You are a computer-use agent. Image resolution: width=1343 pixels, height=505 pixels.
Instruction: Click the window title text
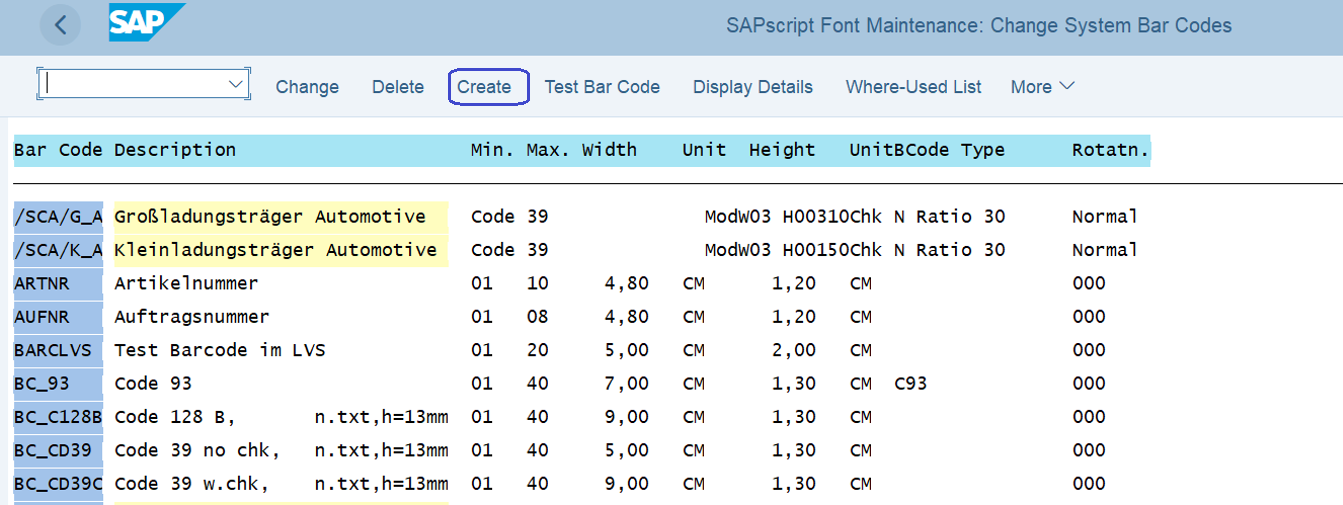[979, 25]
